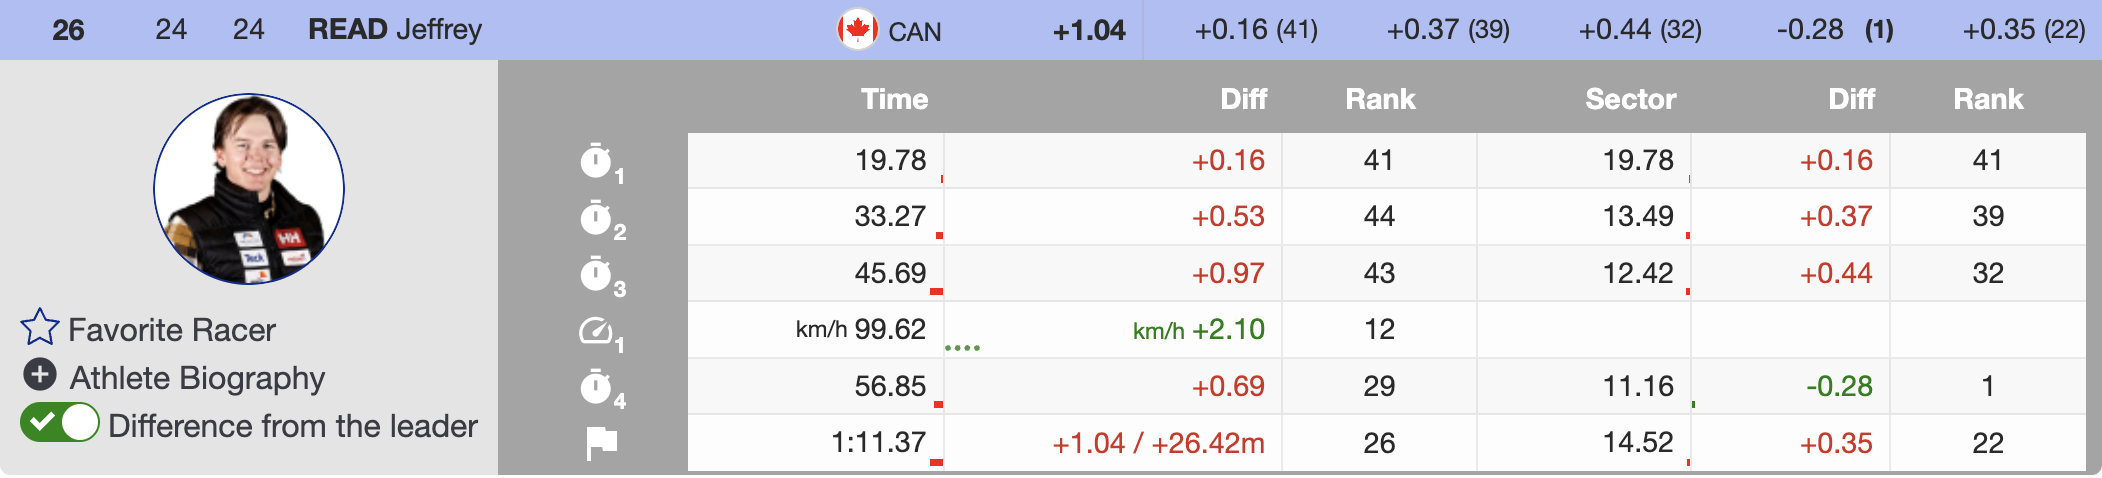This screenshot has height=478, width=2102.
Task: Click the Favorite Racer label
Action: click(x=172, y=330)
